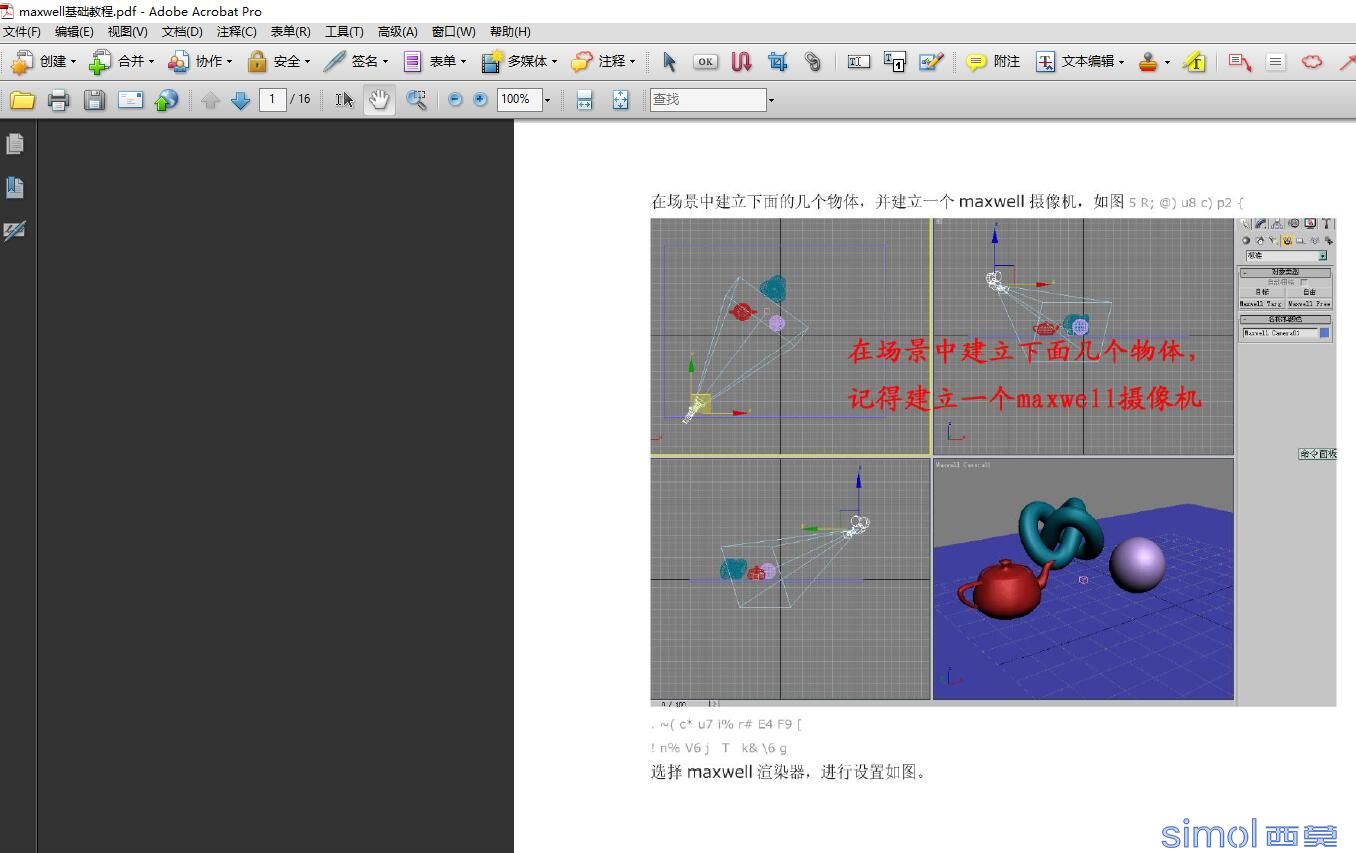The height and width of the screenshot is (853, 1356).
Task: Click the email envelope icon
Action: pyautogui.click(x=130, y=100)
